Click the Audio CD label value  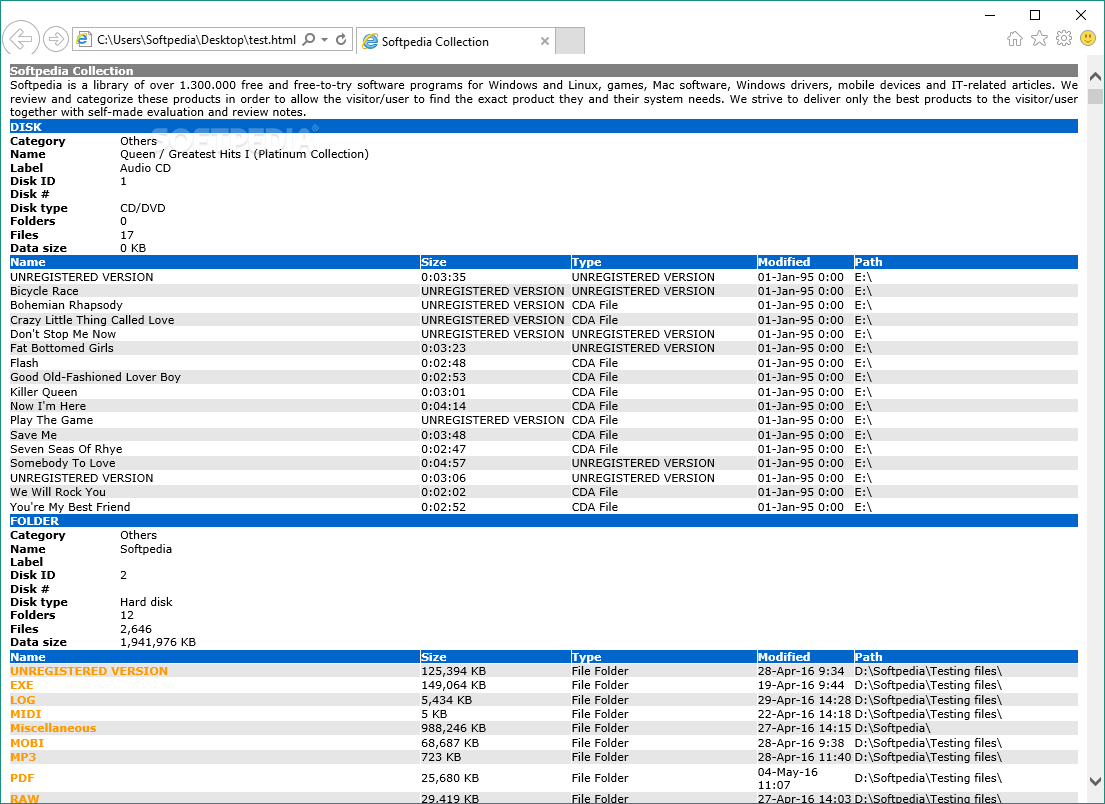[x=145, y=168]
